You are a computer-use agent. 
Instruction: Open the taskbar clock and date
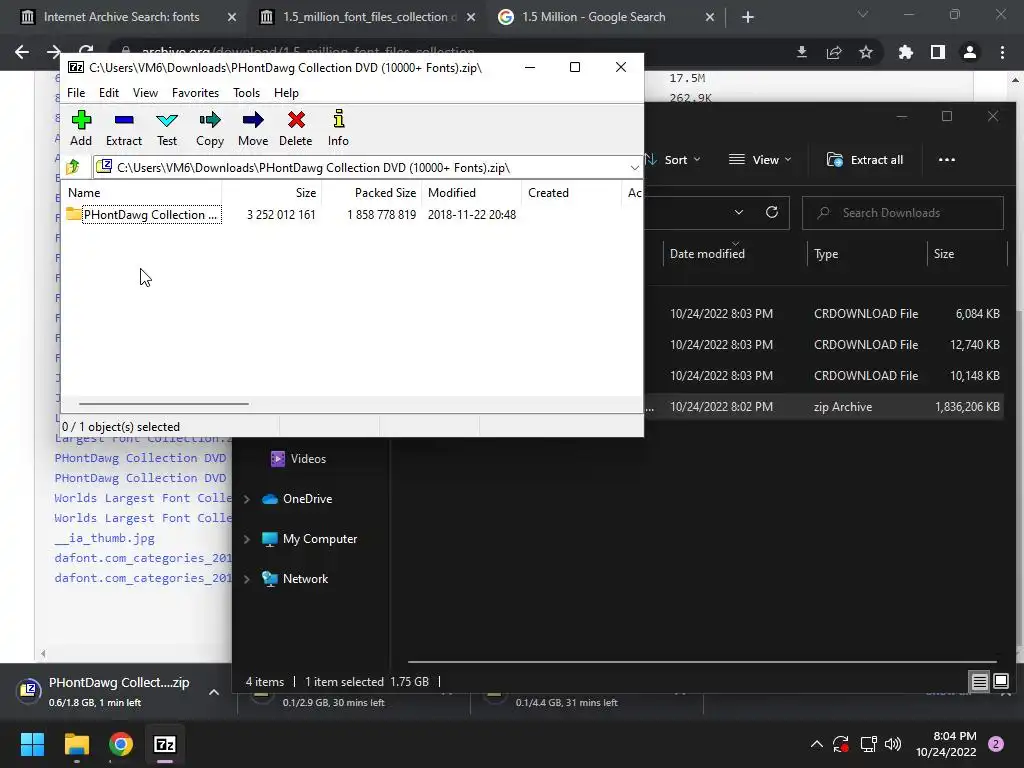946,744
